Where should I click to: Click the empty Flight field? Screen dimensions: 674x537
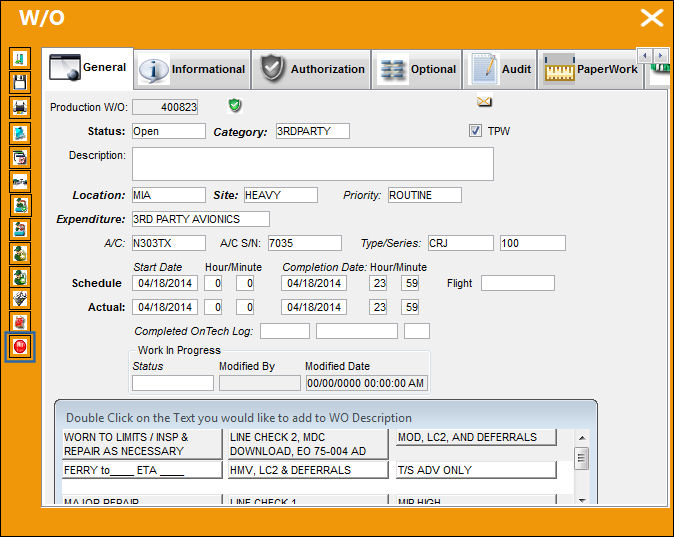(518, 283)
